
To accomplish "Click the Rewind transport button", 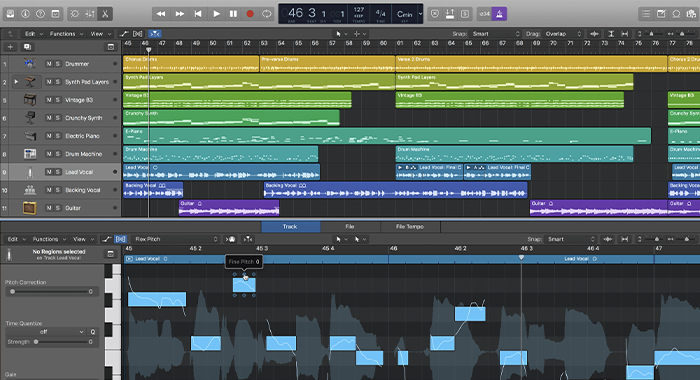I will point(161,14).
